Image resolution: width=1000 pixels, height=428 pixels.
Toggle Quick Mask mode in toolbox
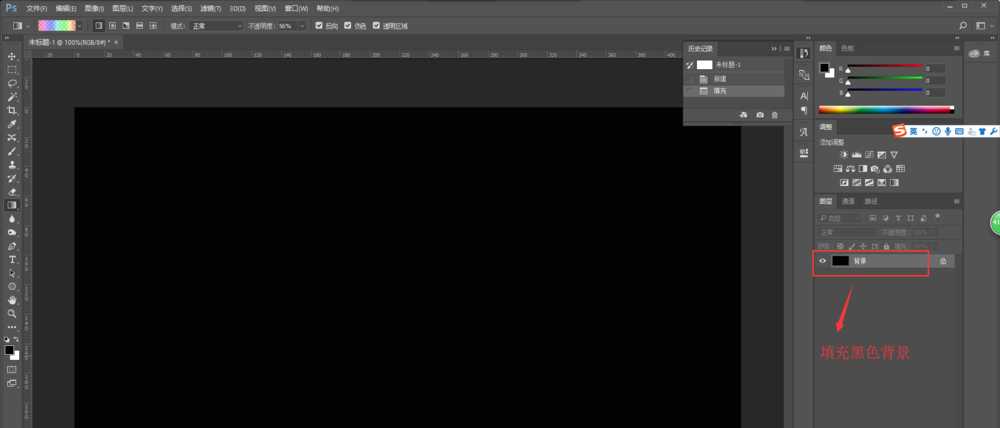[x=11, y=369]
